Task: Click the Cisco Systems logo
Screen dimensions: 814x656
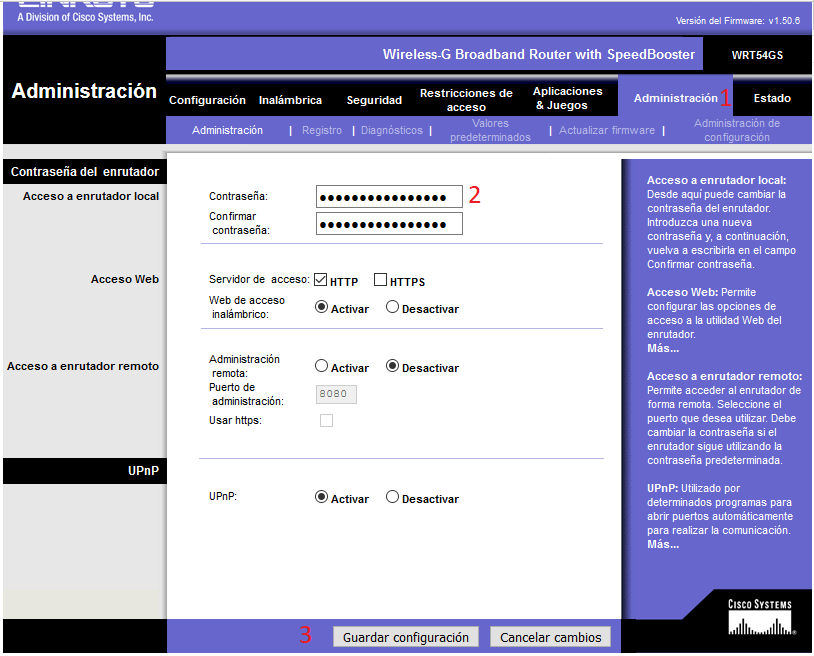Action: [761, 618]
